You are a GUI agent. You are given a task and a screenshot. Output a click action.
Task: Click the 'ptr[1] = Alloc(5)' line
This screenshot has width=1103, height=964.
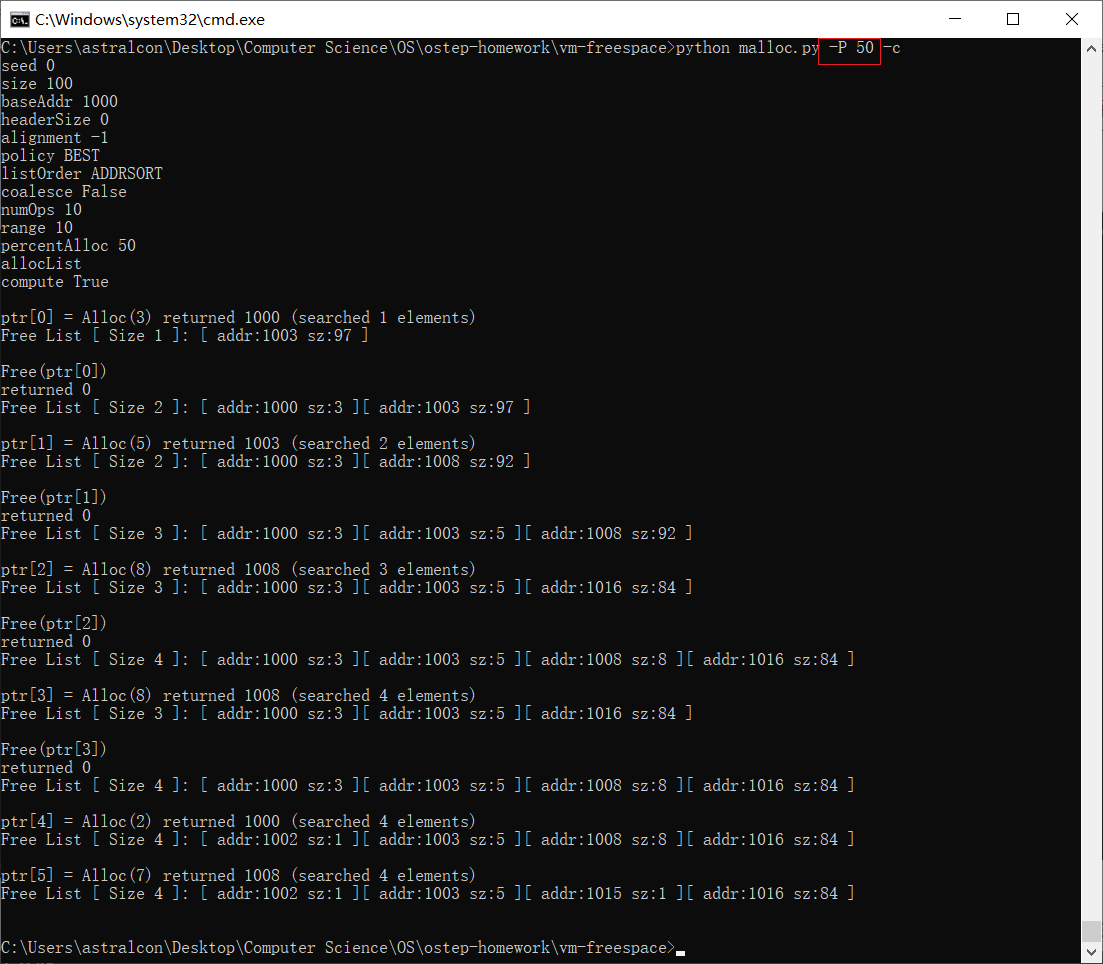[x=238, y=444]
